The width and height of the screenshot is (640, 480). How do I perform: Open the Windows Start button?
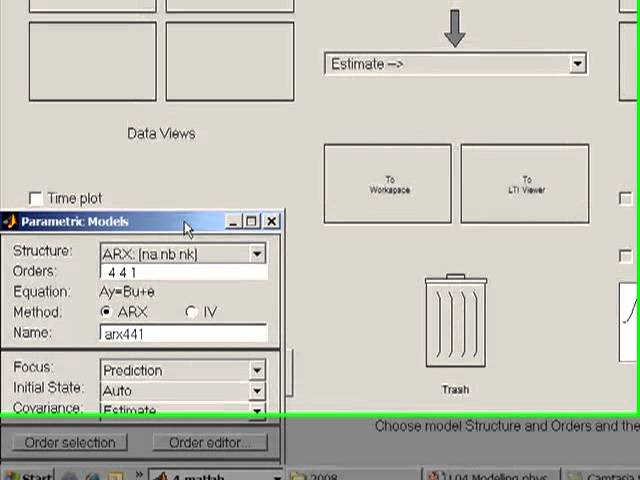[x=28, y=475]
